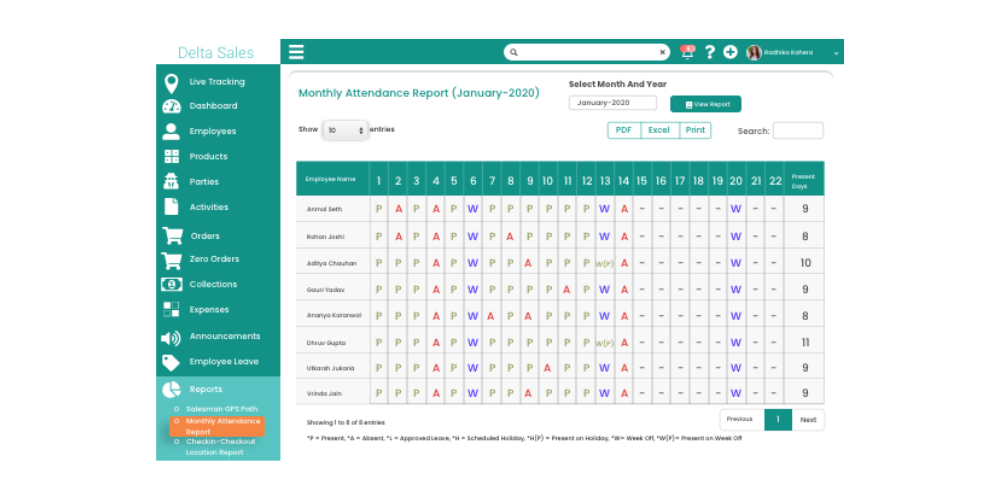Click the plus add icon
Image resolution: width=1000 pixels, height=500 pixels.
(x=730, y=52)
